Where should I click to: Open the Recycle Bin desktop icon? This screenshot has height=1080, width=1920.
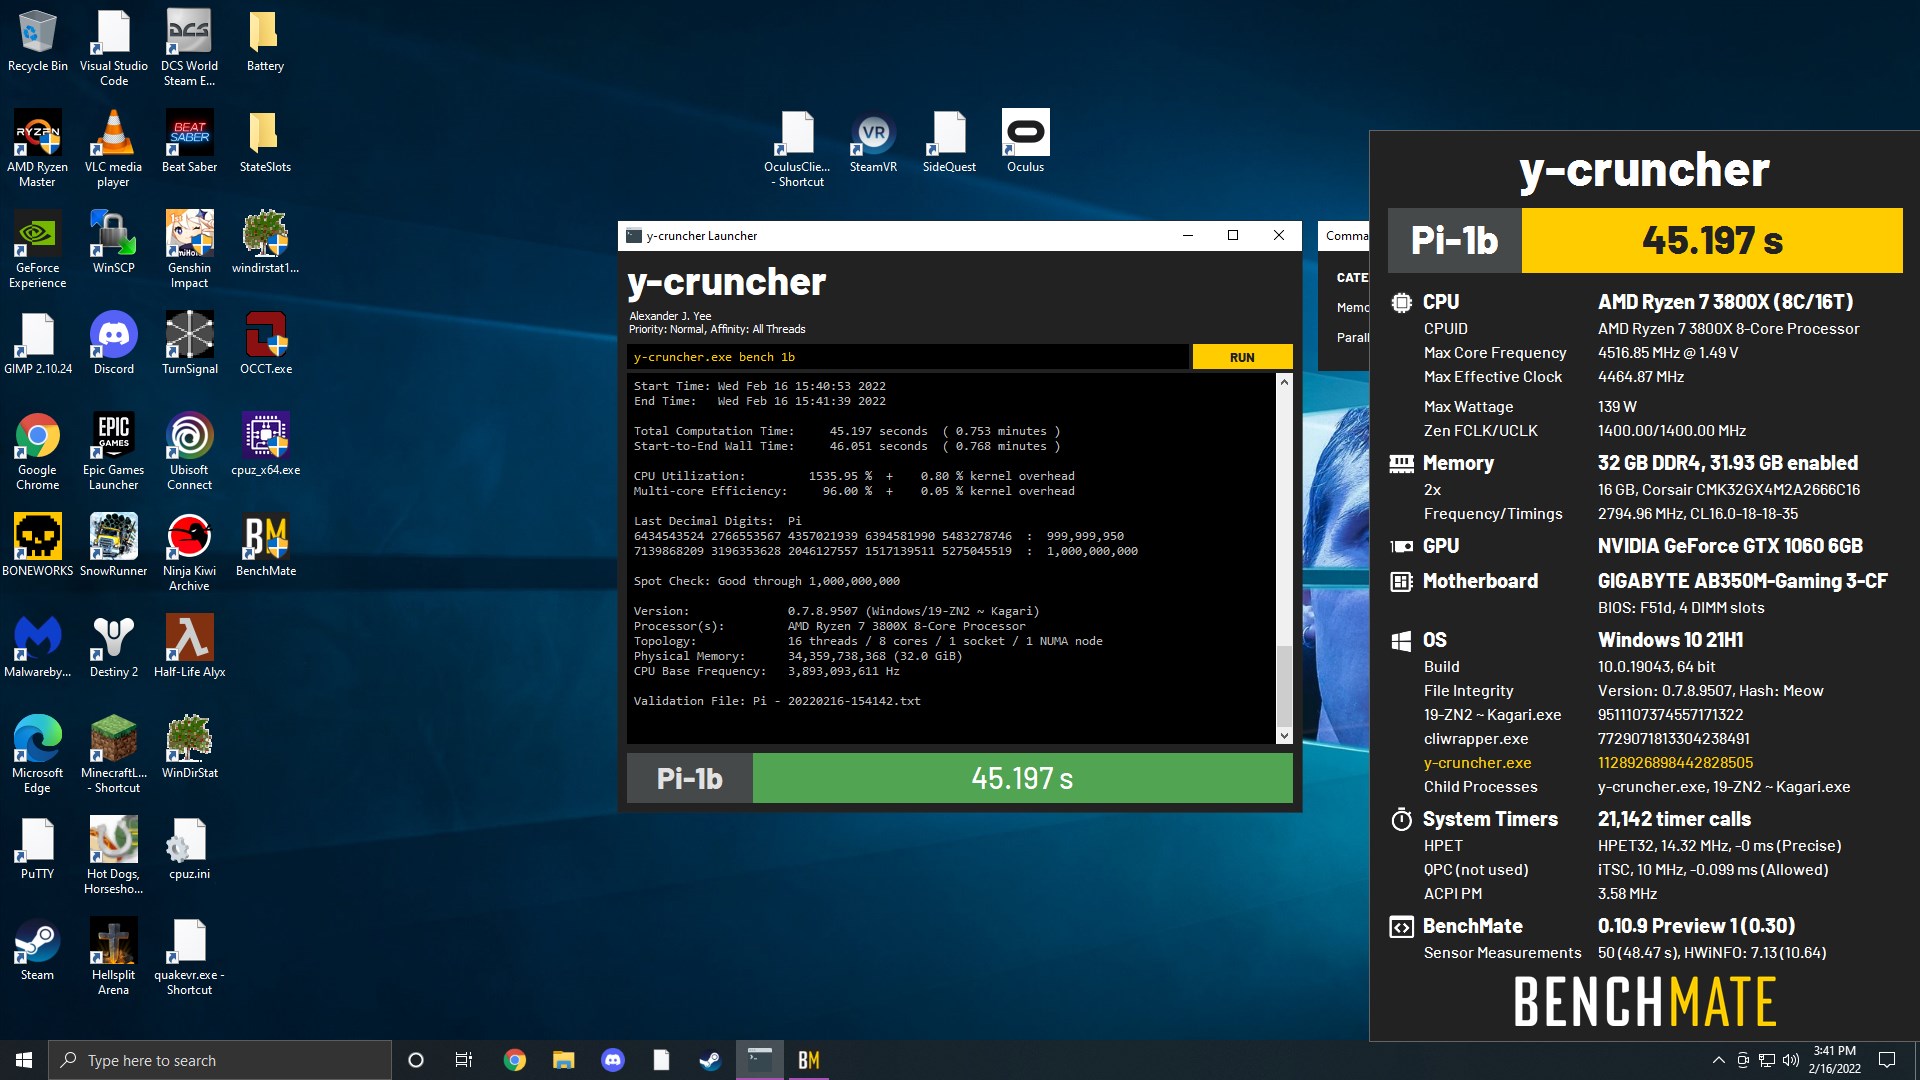[x=38, y=41]
